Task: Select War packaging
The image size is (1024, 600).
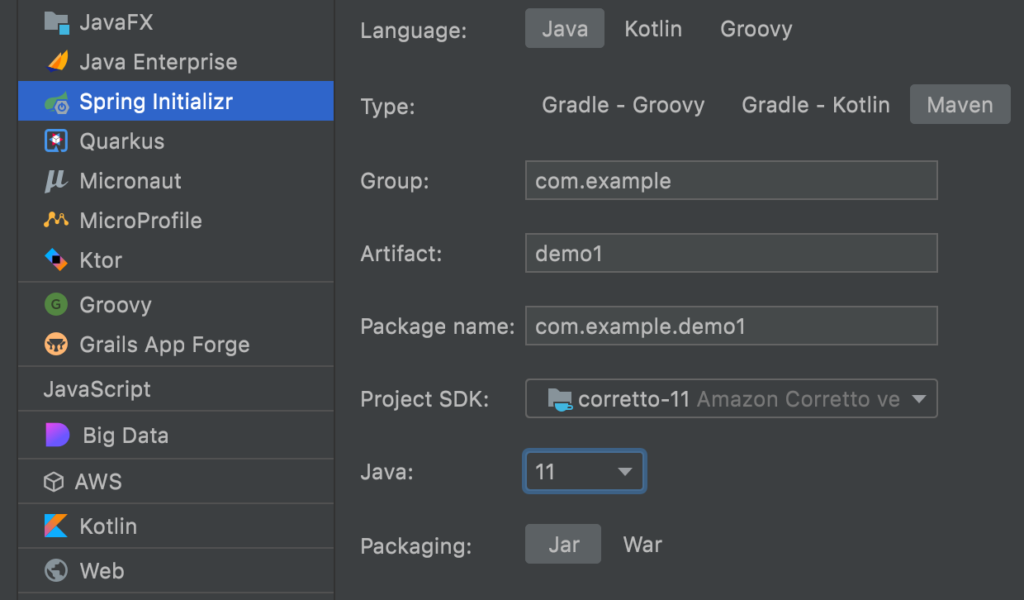Action: click(642, 545)
